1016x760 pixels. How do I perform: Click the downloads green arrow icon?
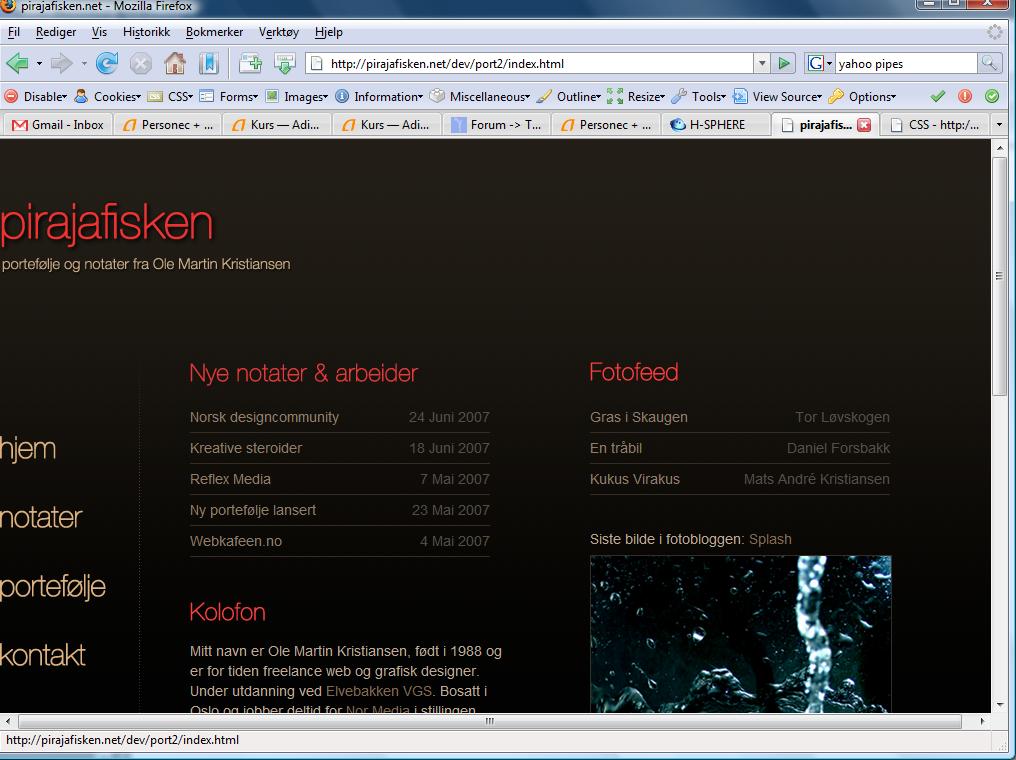(x=284, y=63)
